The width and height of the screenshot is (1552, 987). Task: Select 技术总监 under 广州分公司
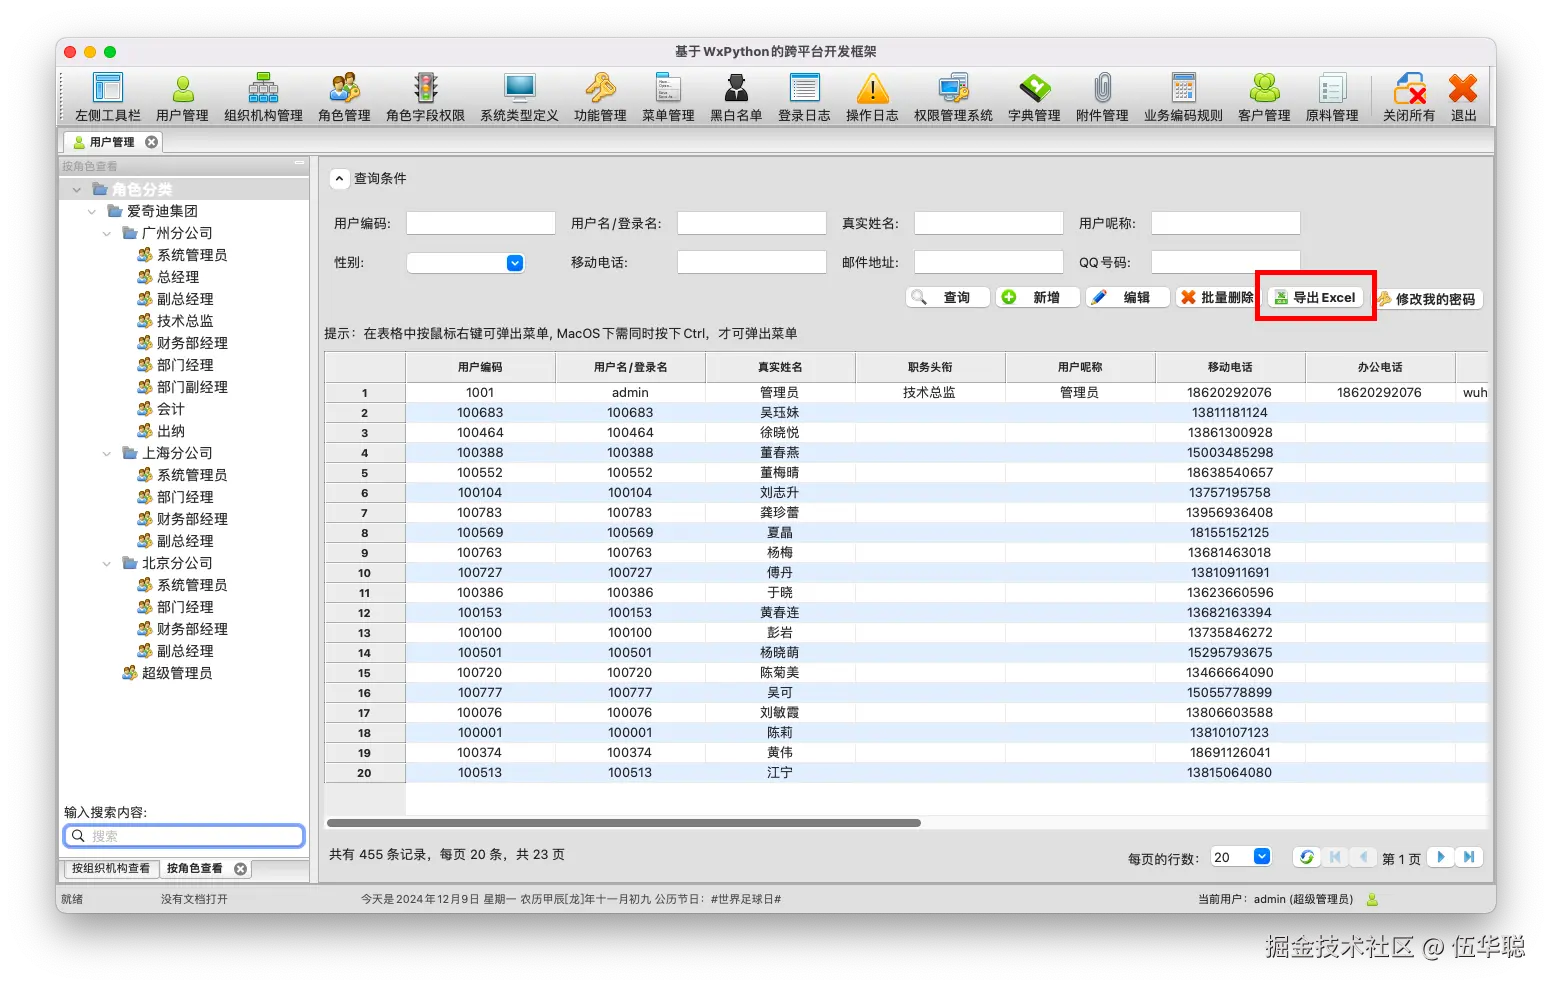(185, 321)
